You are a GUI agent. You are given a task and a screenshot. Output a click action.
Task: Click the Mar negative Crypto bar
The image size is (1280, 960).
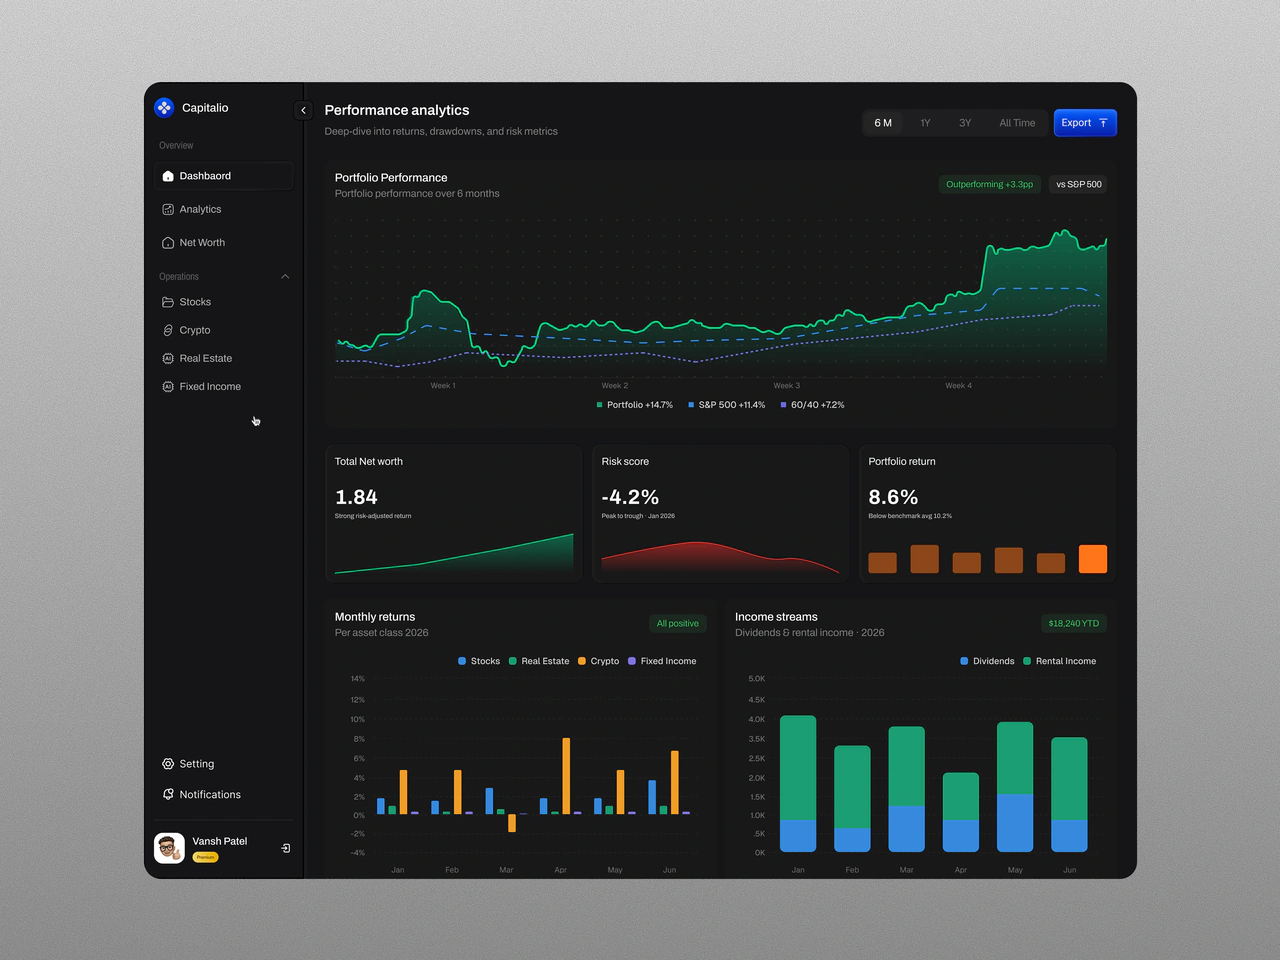512,823
